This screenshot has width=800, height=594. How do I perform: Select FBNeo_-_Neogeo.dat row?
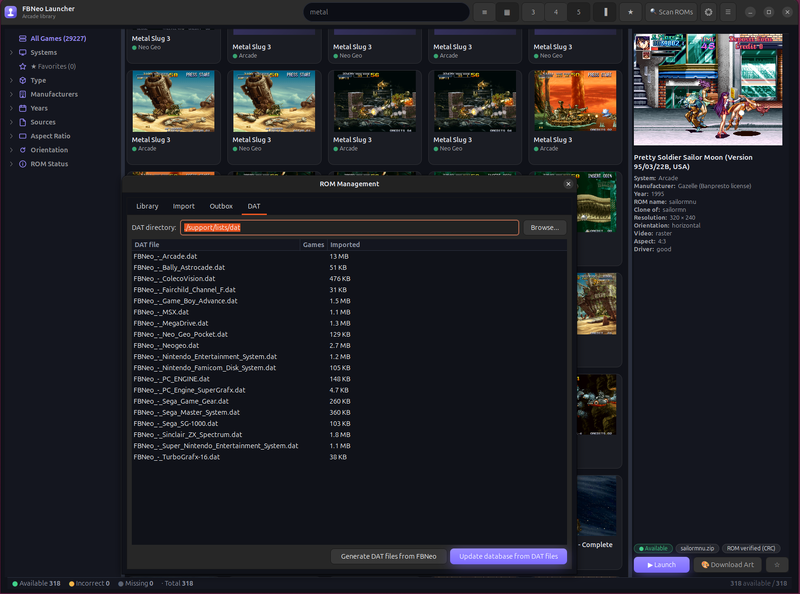click(x=349, y=345)
